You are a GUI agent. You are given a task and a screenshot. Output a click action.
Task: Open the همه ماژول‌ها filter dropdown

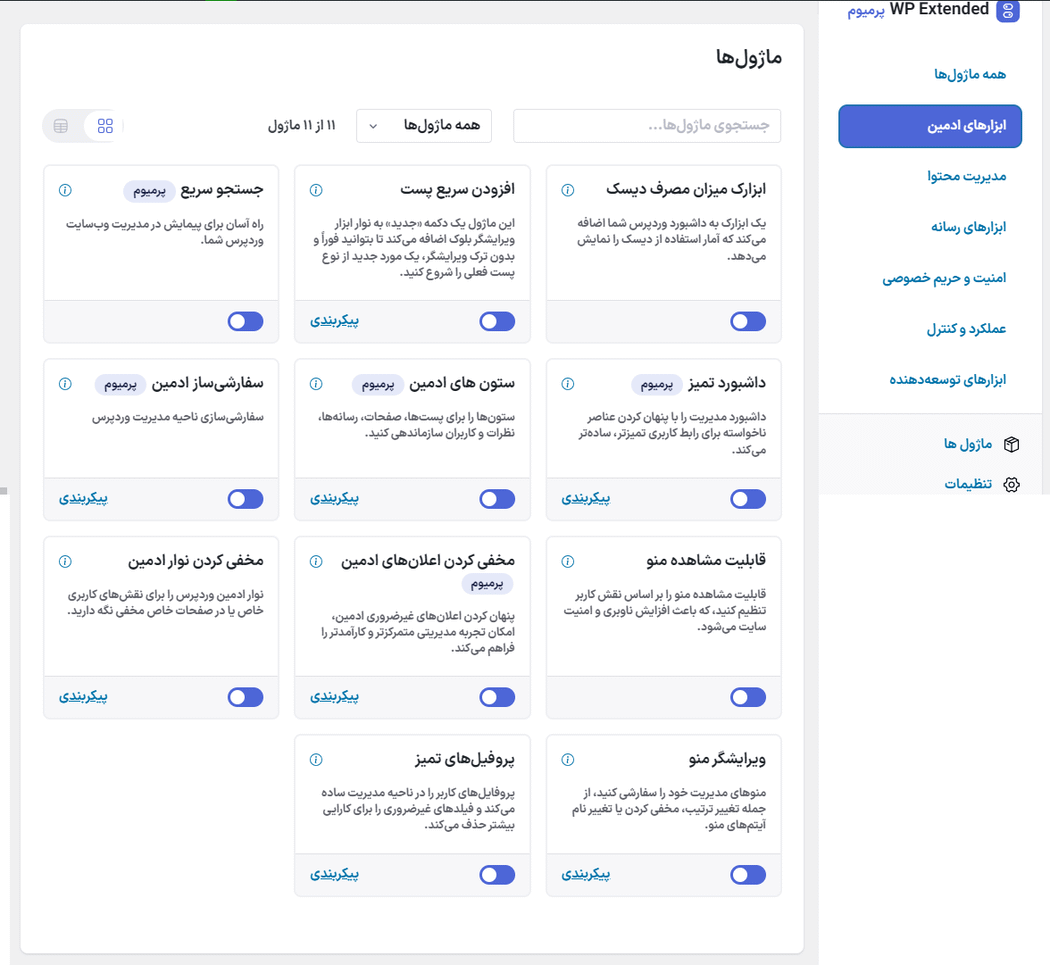(x=424, y=126)
